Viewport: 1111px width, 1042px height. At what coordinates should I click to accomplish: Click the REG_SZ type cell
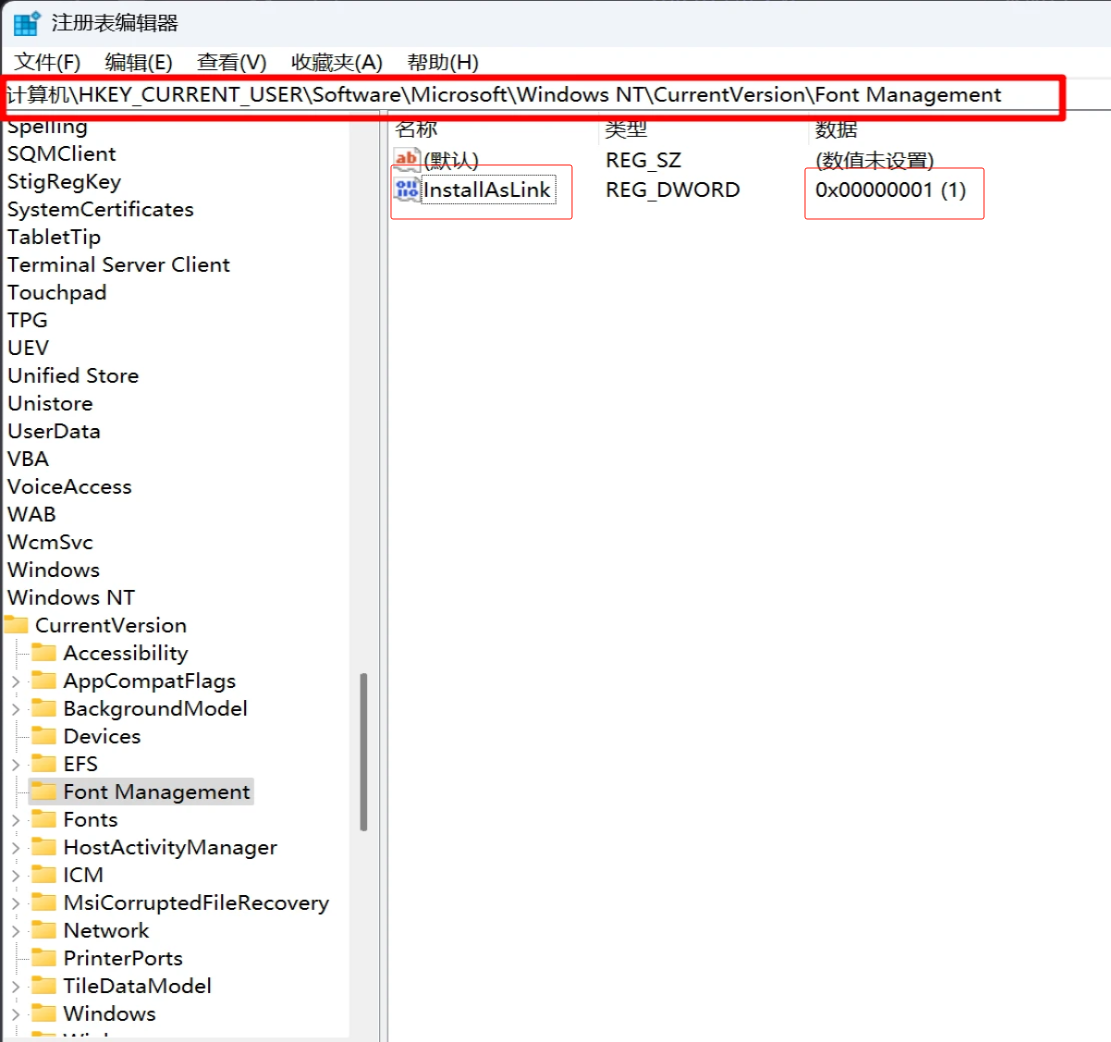point(643,160)
